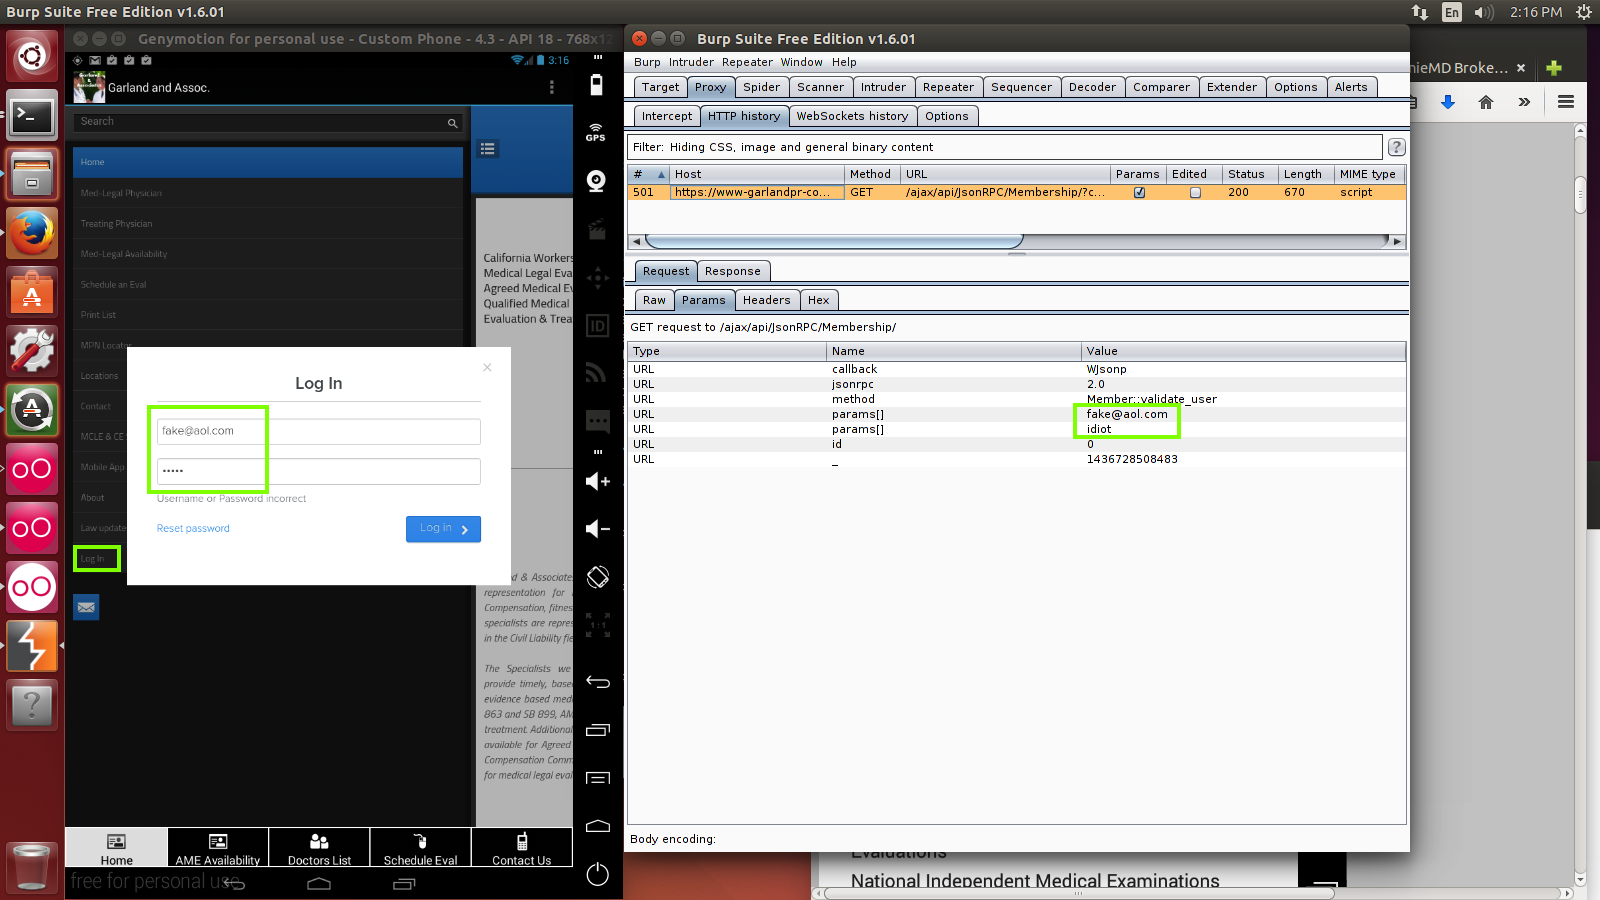
Task: Open the Genymotion device ID widget
Action: click(597, 326)
